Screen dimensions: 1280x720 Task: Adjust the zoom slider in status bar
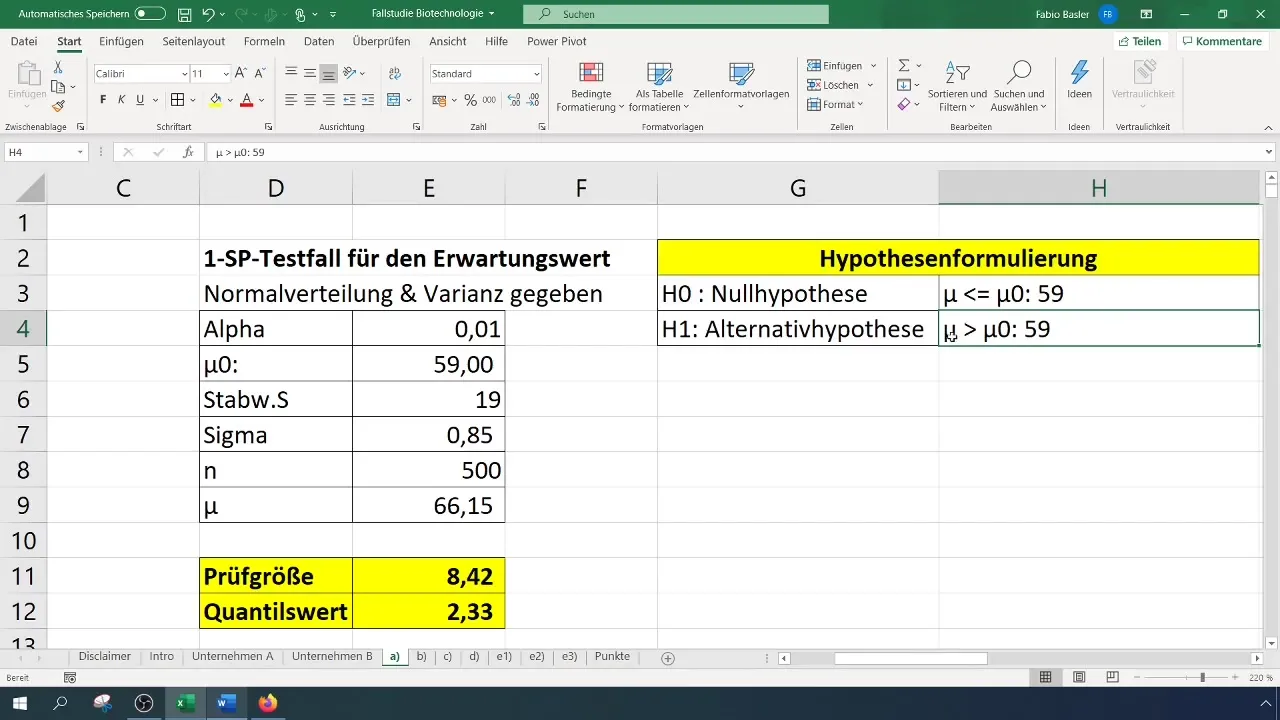1202,677
